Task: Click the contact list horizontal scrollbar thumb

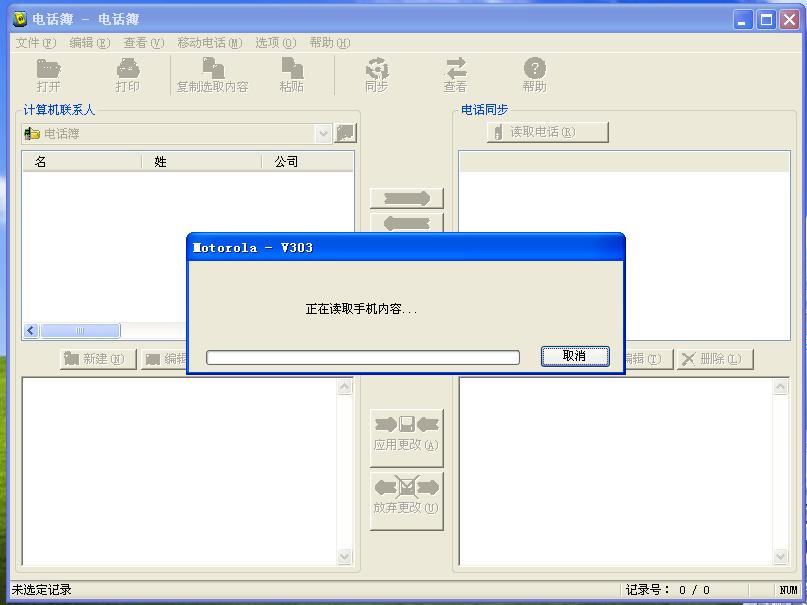Action: [x=80, y=331]
